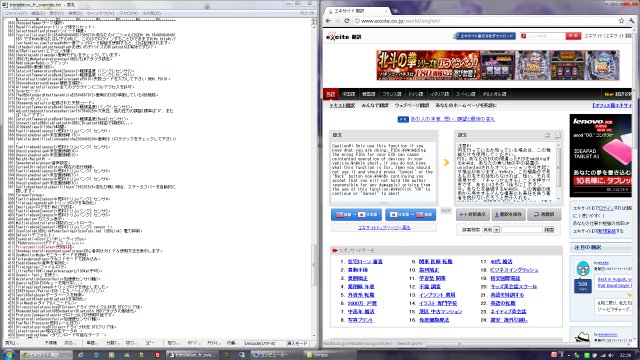Open the Windows Start menu

click(x=9, y=354)
